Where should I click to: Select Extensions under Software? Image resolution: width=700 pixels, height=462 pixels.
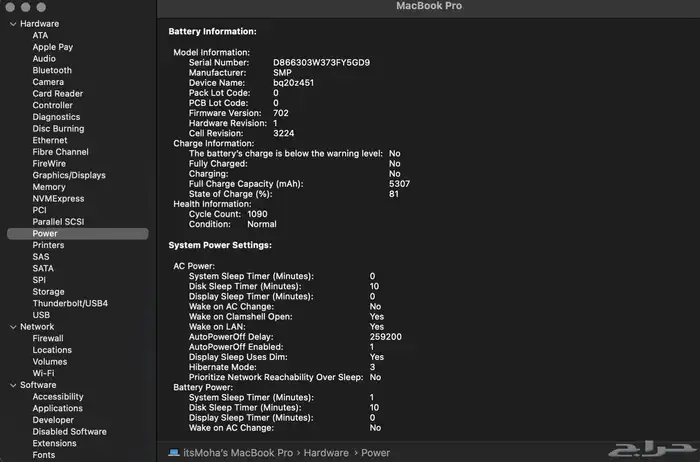pos(54,443)
